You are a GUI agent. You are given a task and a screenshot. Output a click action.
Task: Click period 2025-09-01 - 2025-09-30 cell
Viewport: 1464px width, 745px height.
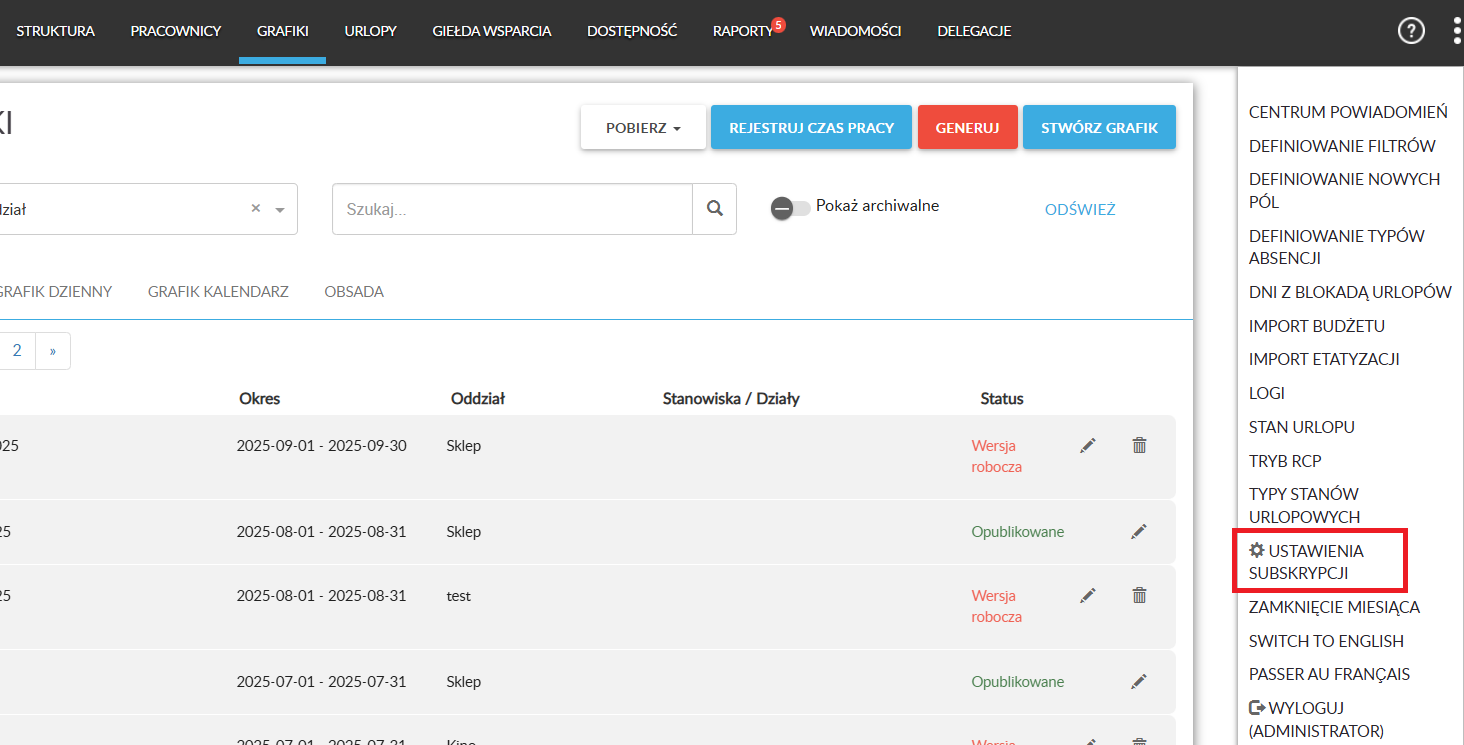point(321,445)
